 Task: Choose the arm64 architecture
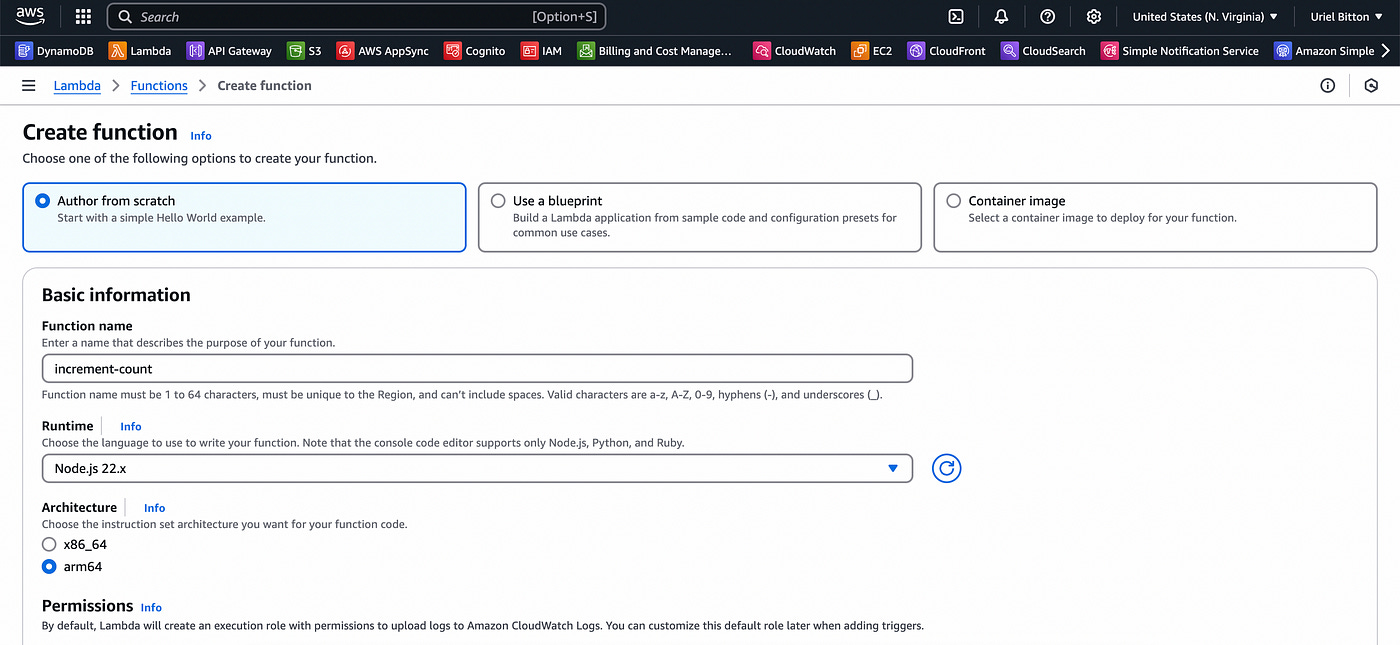pos(49,567)
